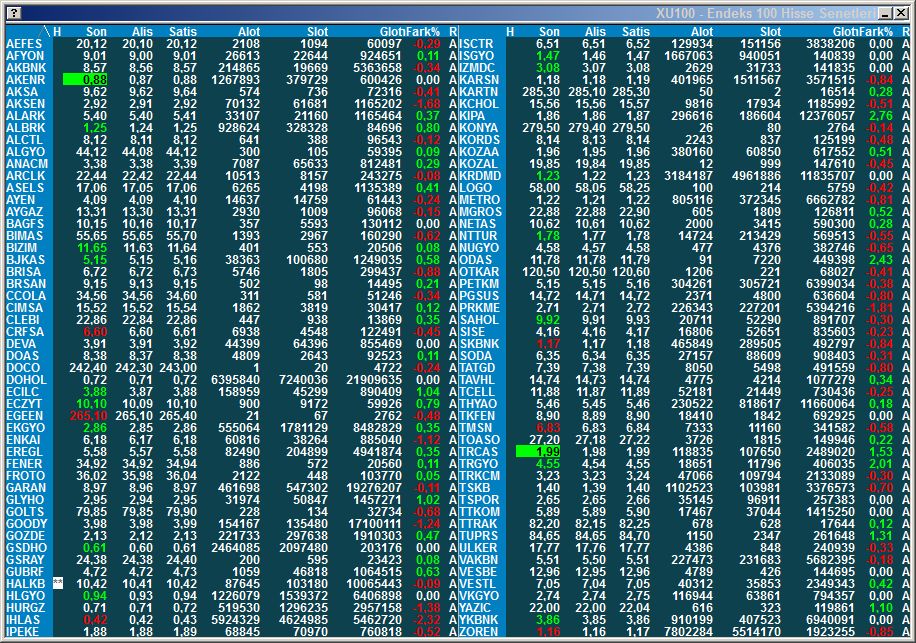The image size is (916, 643).
Task: Select the KRDMD ticker symbol
Action: (480, 176)
